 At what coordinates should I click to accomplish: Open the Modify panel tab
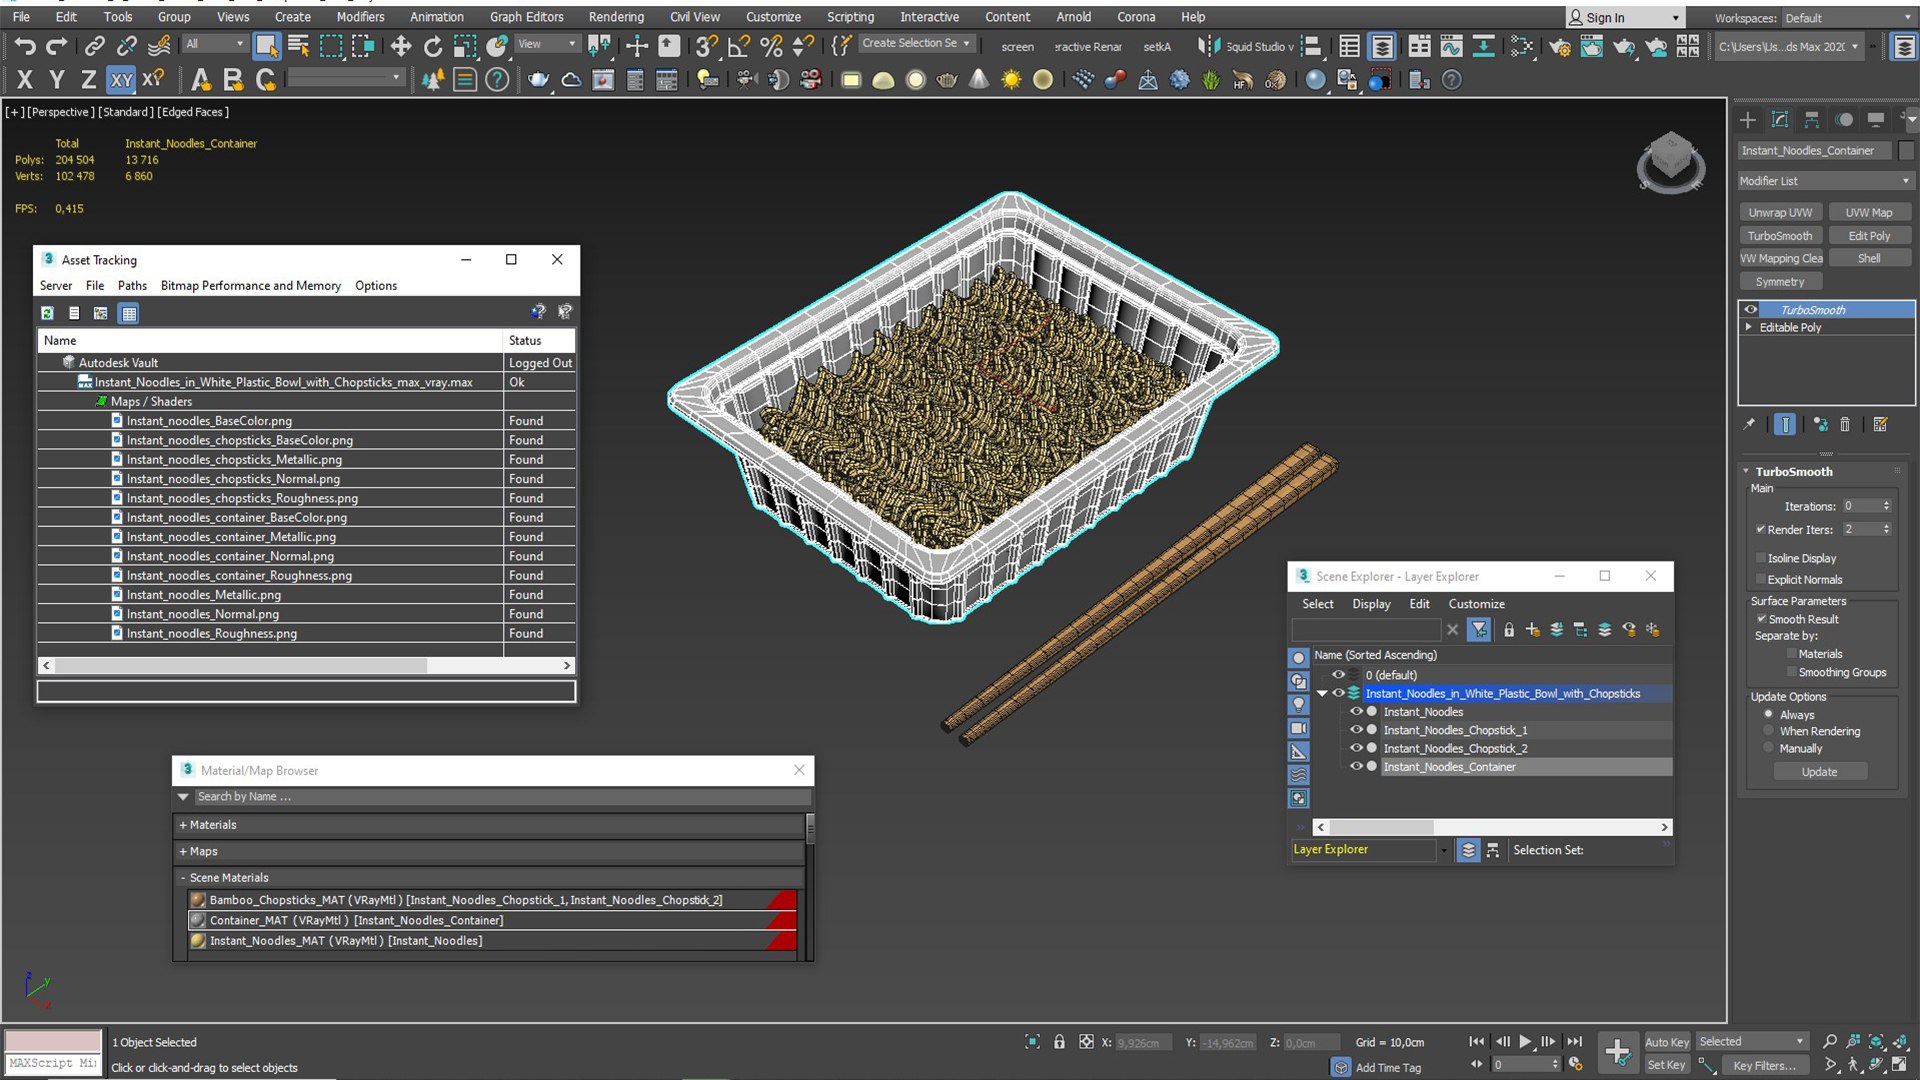click(x=1780, y=120)
